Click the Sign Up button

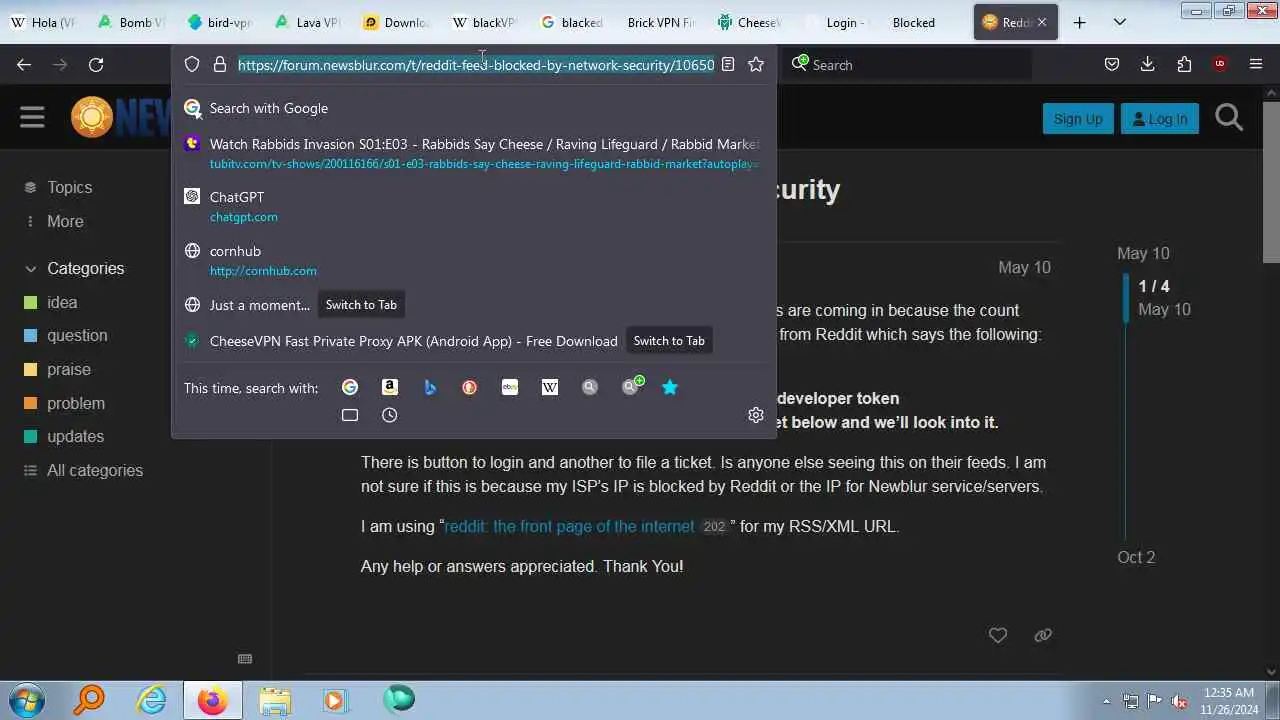(x=1078, y=118)
